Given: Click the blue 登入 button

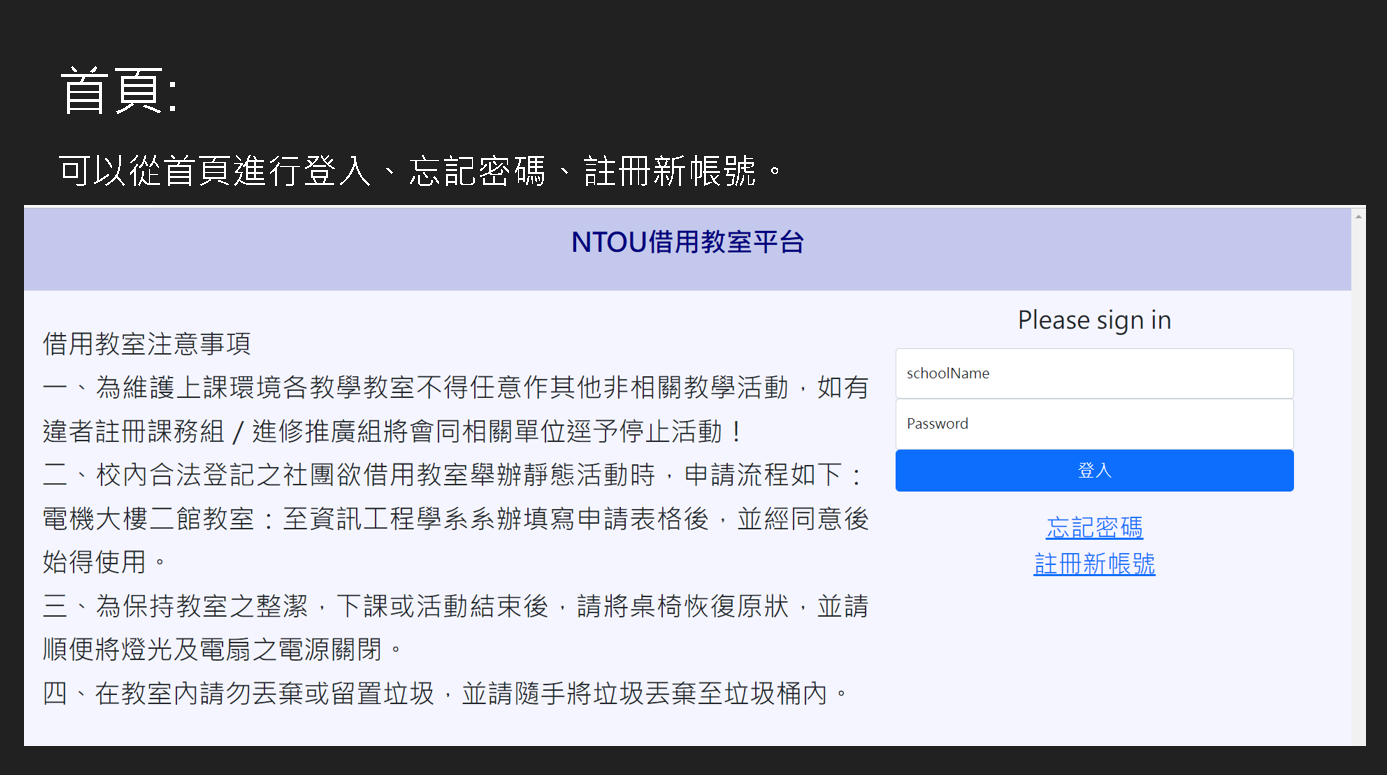Looking at the screenshot, I should tap(1094, 470).
